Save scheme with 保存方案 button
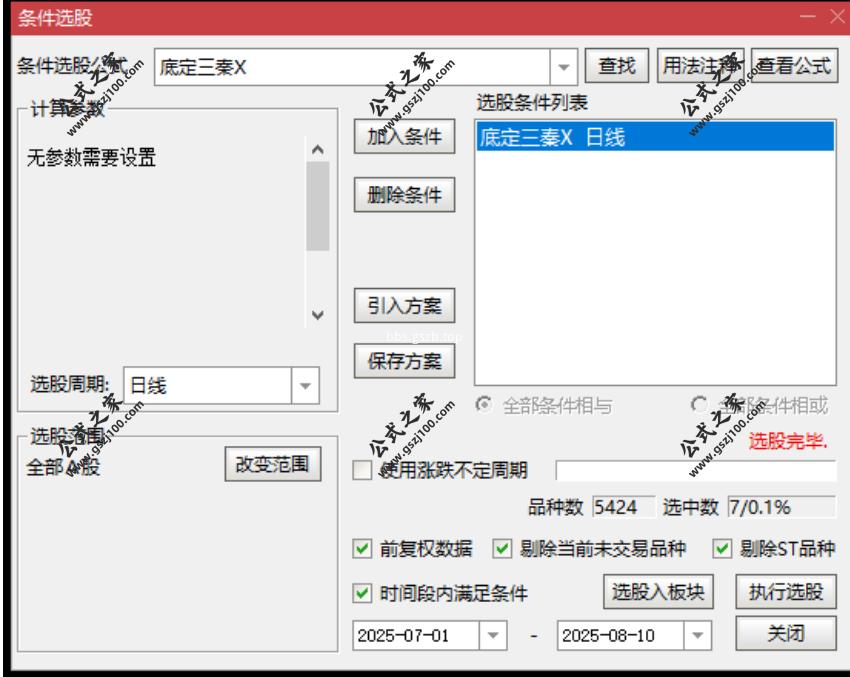This screenshot has width=850, height=677. pos(404,361)
